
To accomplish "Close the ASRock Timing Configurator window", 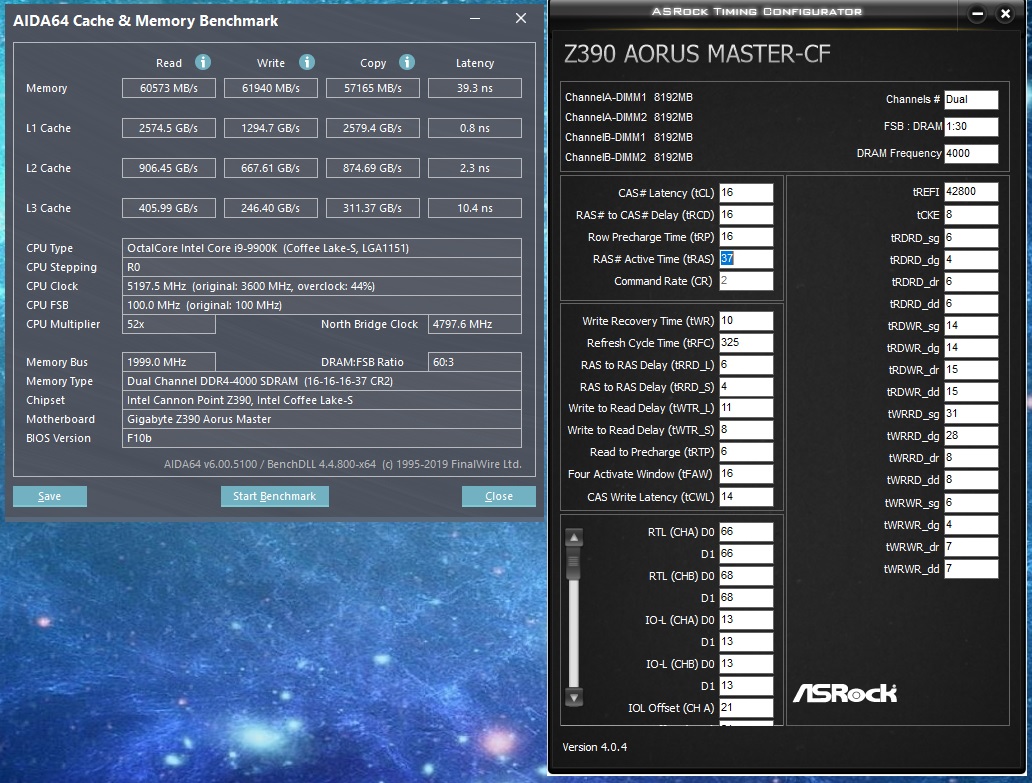I will click(1005, 13).
